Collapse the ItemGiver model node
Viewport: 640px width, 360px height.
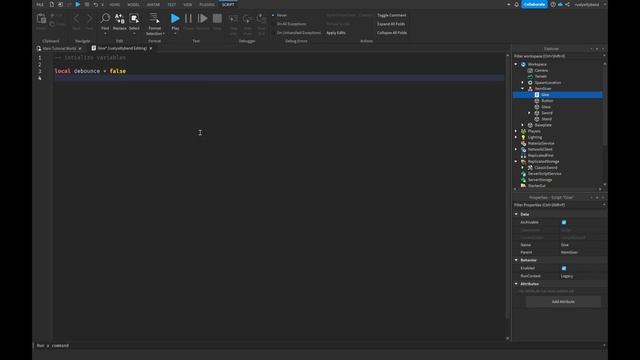[x=522, y=89]
